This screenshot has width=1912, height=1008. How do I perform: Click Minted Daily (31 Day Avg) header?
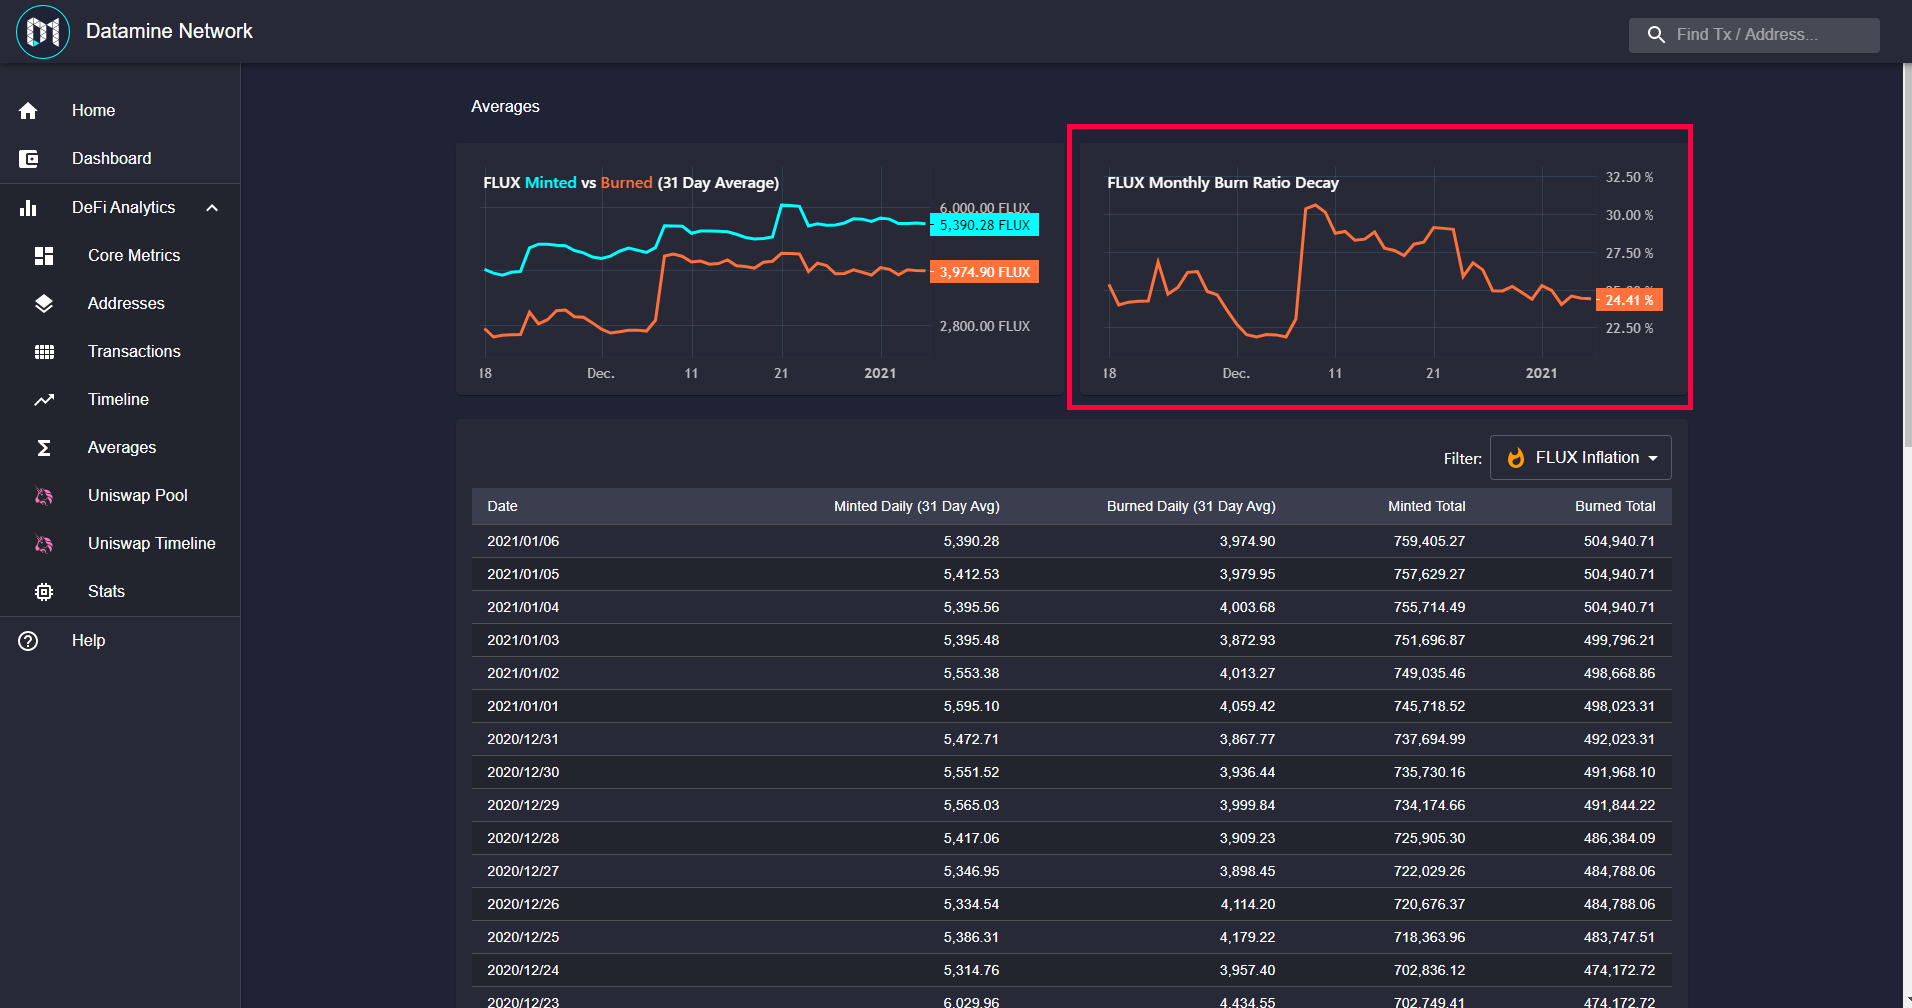click(x=917, y=507)
